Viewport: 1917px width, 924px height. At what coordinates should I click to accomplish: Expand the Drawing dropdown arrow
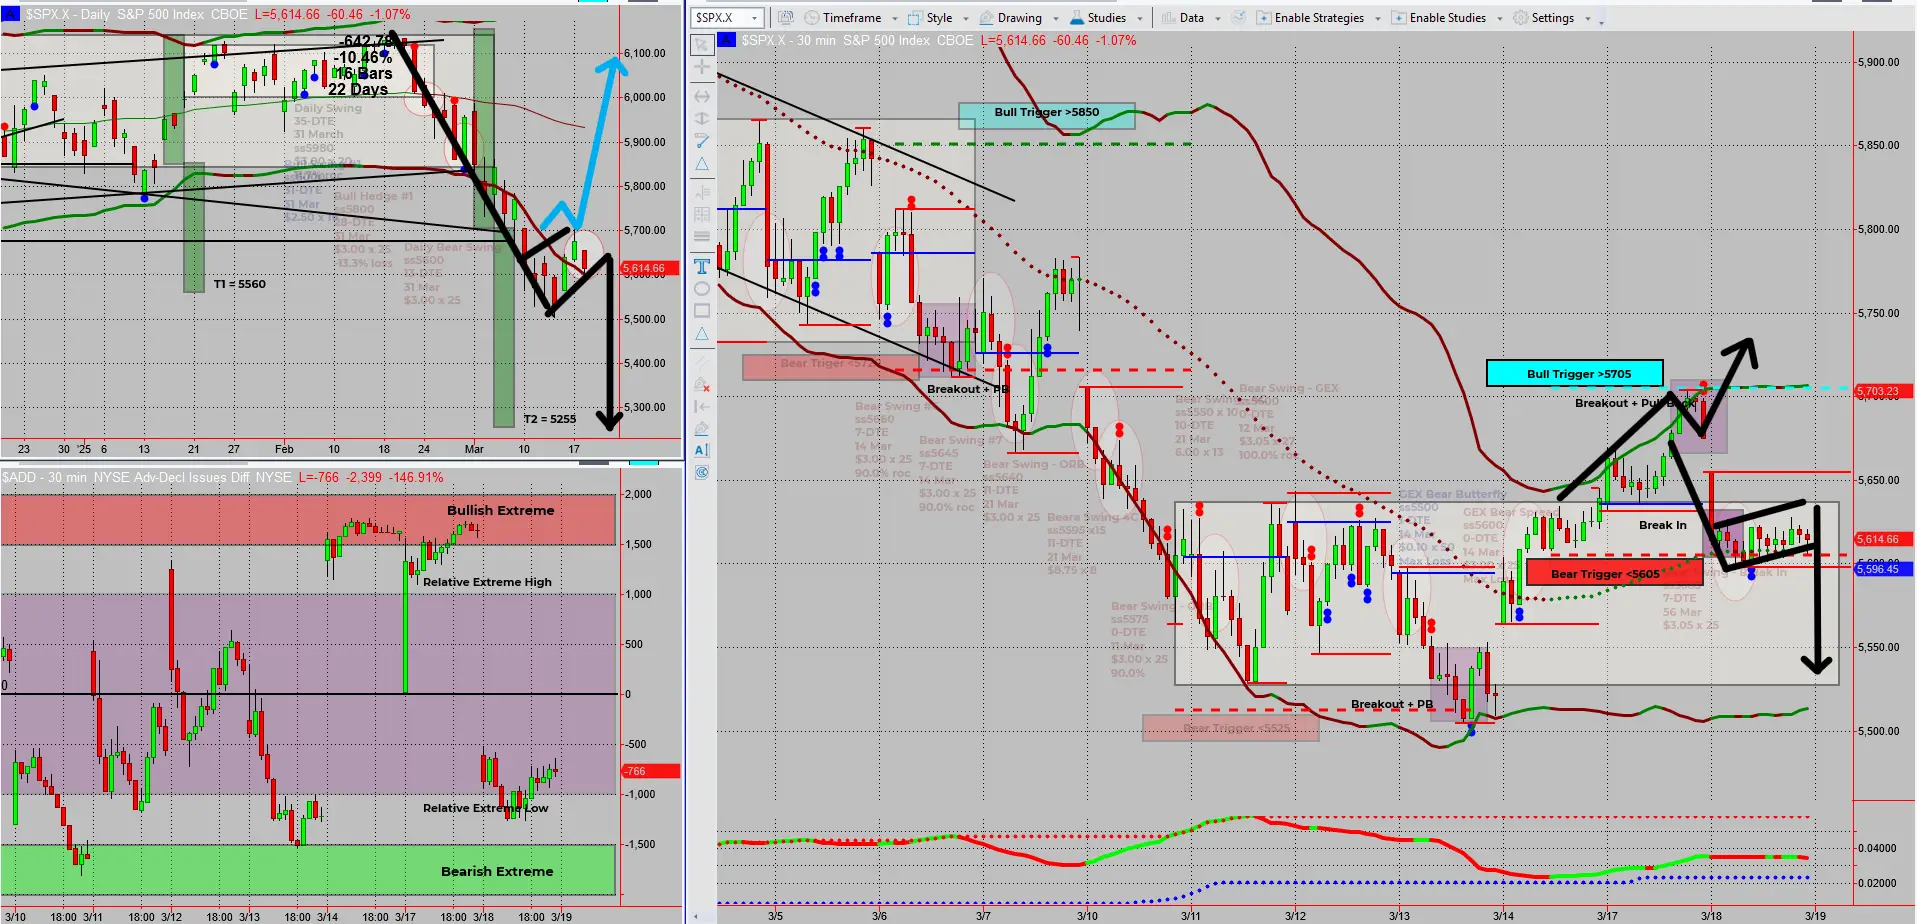pyautogui.click(x=1055, y=18)
